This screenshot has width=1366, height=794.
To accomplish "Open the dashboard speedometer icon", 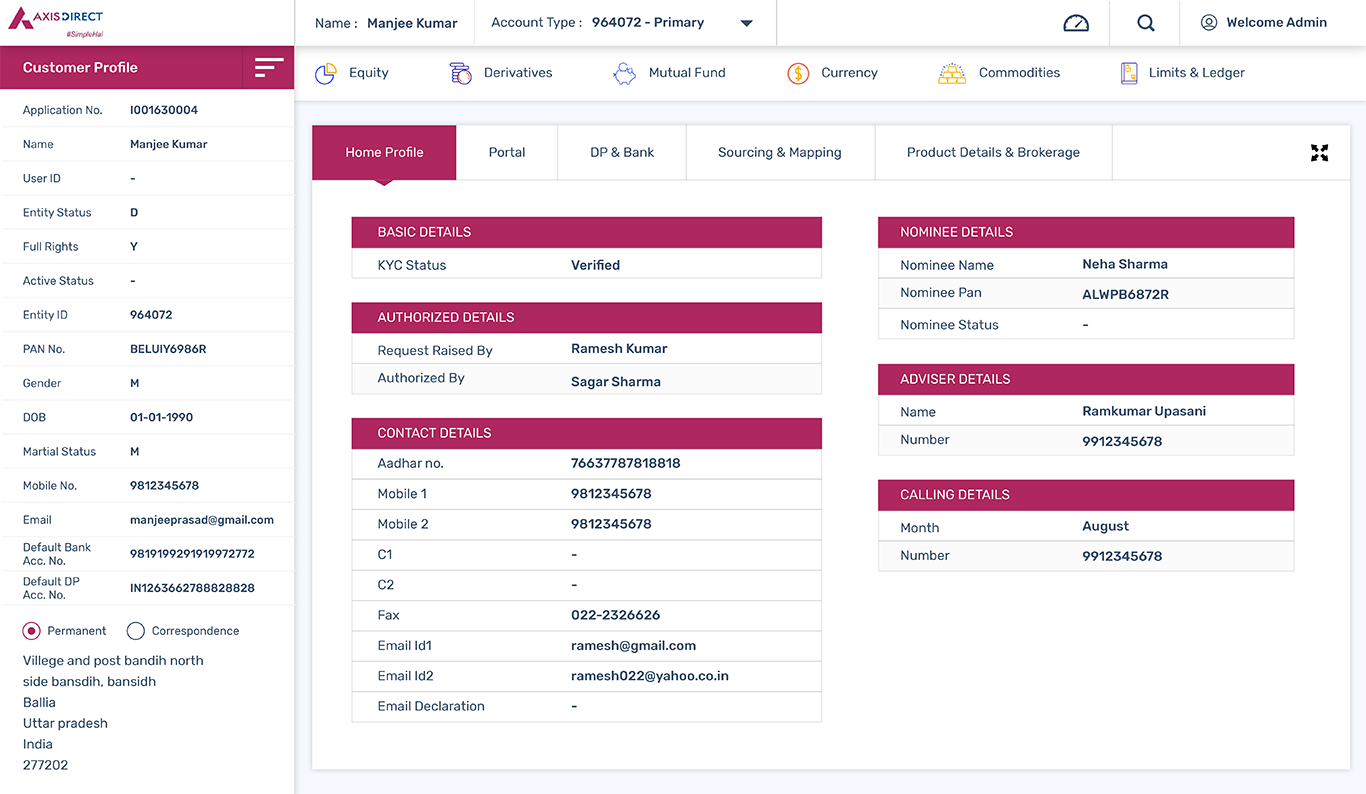I will click(1076, 23).
